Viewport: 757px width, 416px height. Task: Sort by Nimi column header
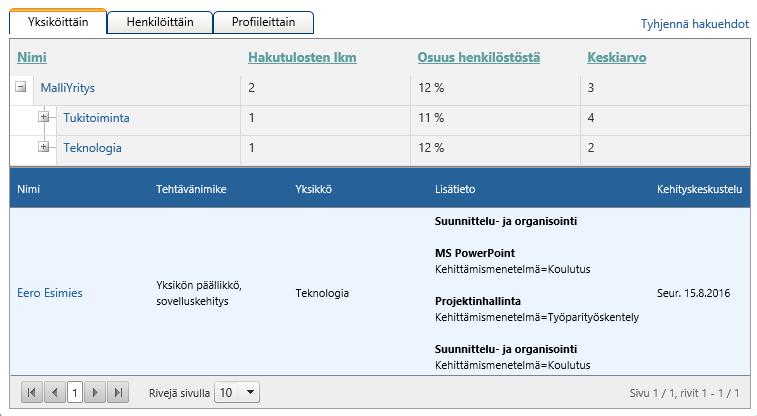[x=32, y=57]
